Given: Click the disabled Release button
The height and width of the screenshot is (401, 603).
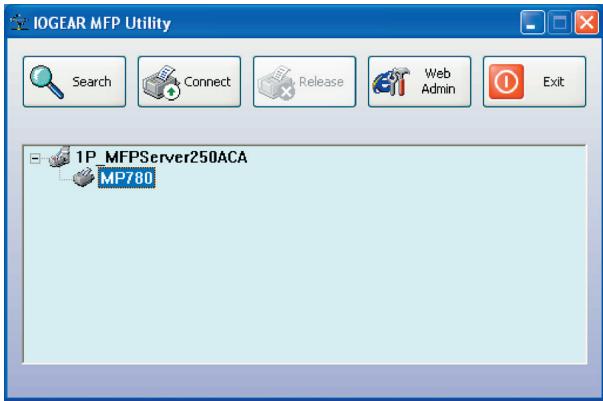Looking at the screenshot, I should tap(304, 82).
